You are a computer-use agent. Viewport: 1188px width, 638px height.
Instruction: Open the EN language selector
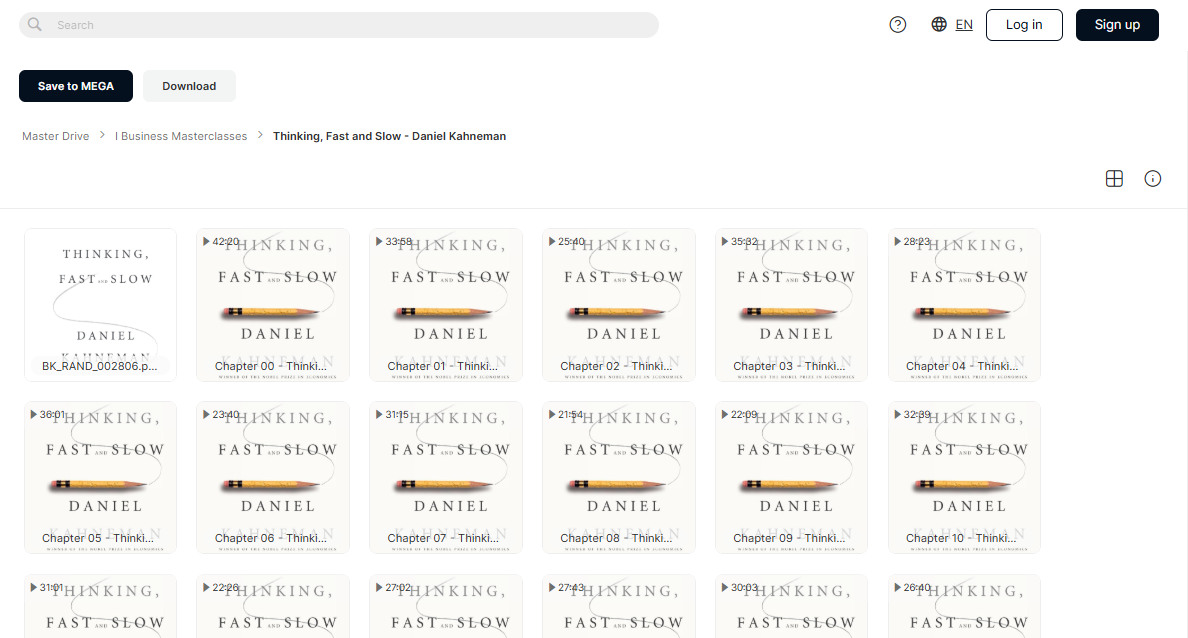click(964, 25)
